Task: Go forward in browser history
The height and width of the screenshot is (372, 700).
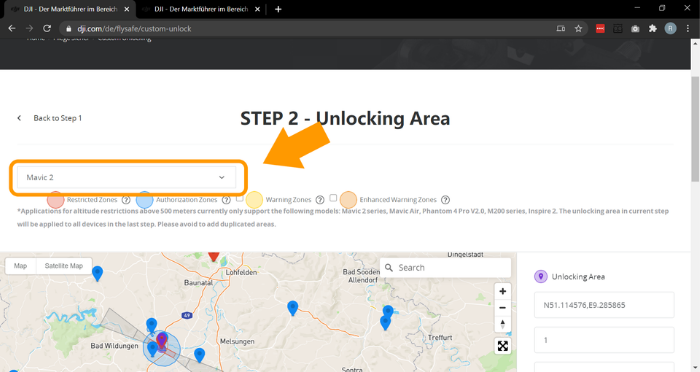Action: pos(29,29)
